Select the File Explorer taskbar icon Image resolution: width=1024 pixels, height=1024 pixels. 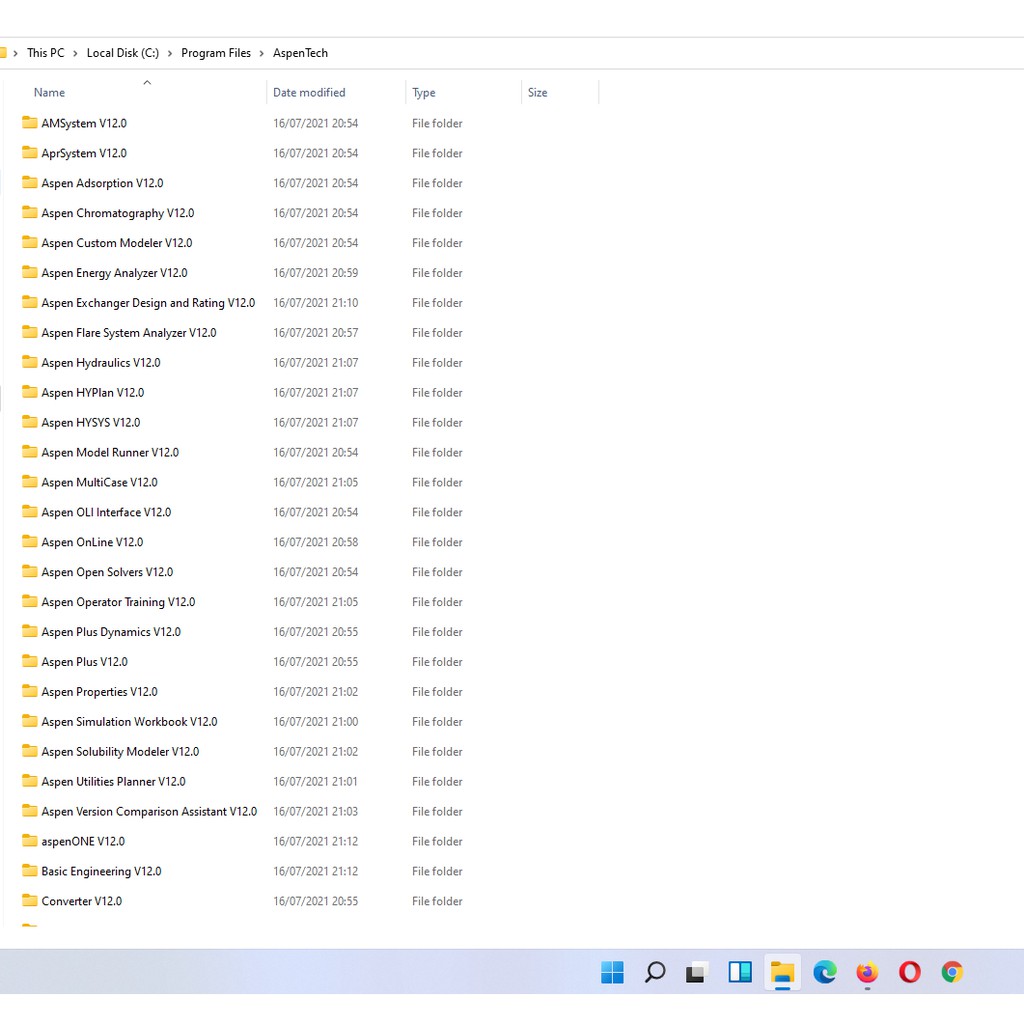tap(782, 972)
